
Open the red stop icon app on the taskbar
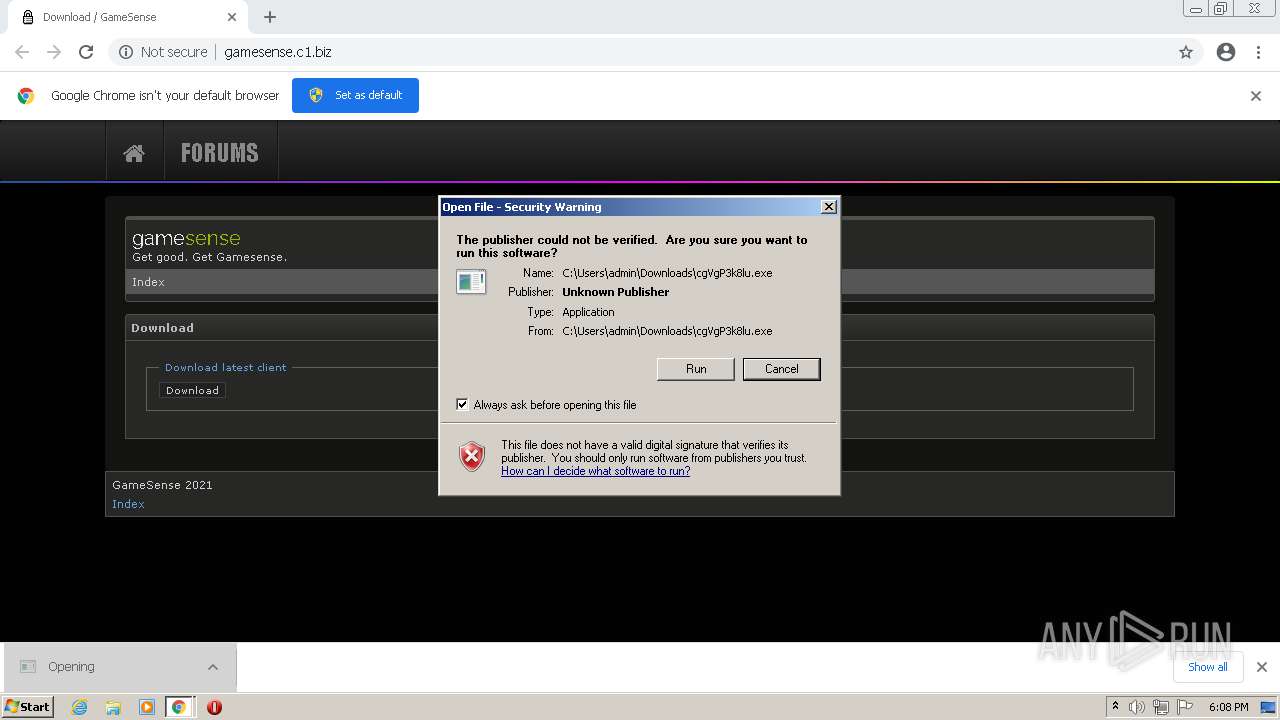pos(214,707)
